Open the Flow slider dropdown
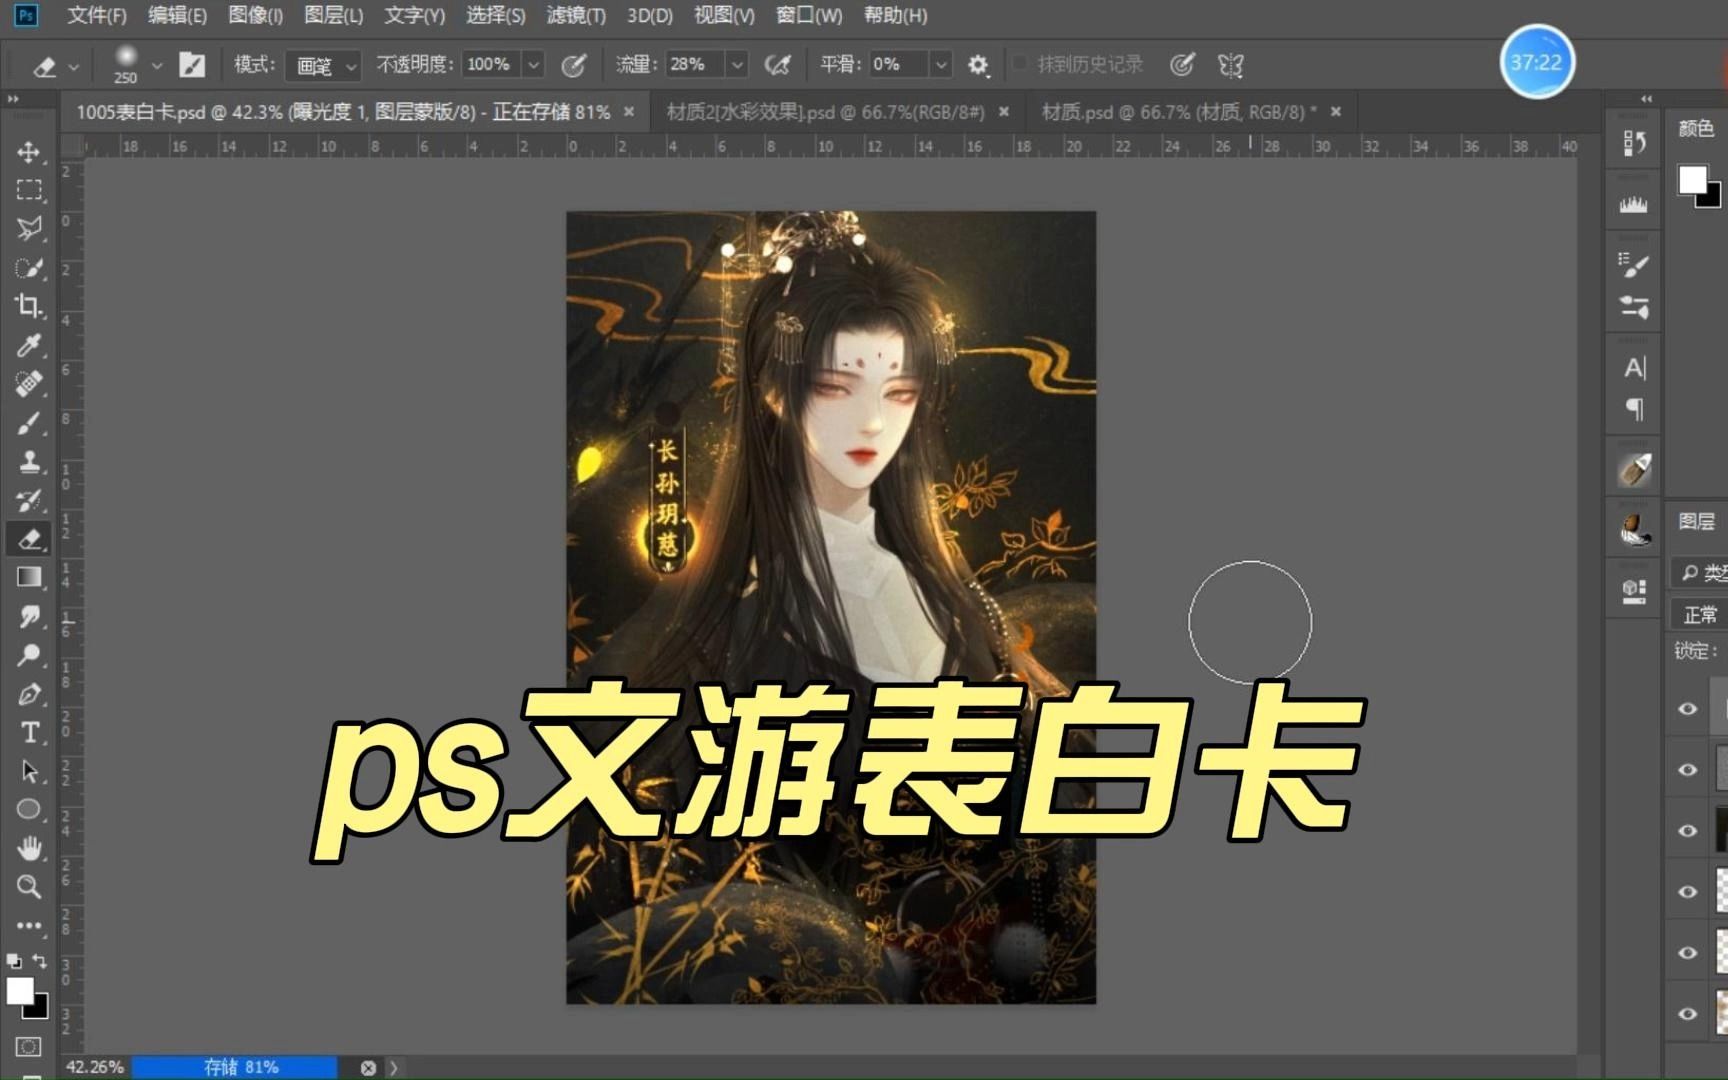The height and width of the screenshot is (1080, 1728). coord(737,65)
